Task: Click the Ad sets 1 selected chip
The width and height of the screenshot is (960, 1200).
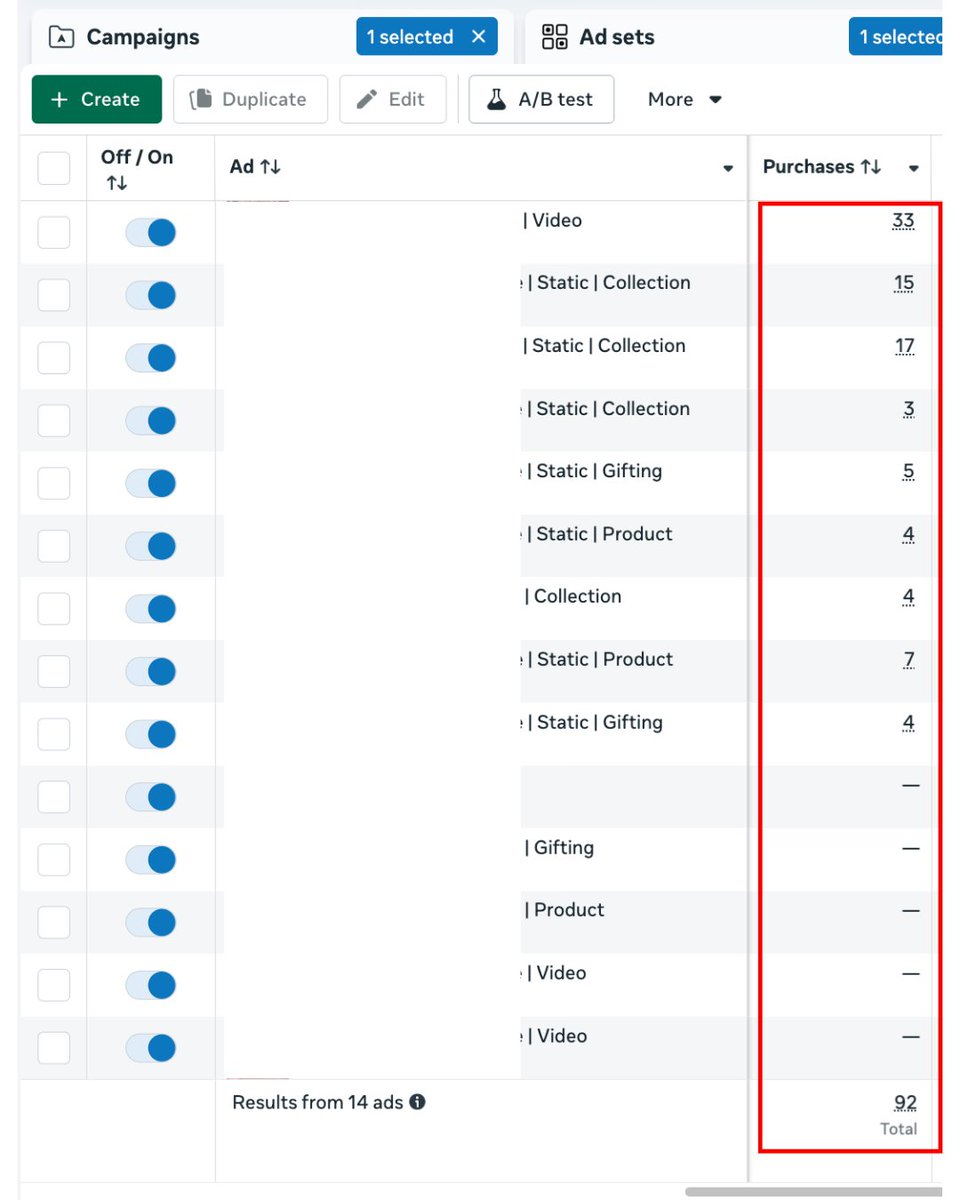Action: click(x=897, y=37)
